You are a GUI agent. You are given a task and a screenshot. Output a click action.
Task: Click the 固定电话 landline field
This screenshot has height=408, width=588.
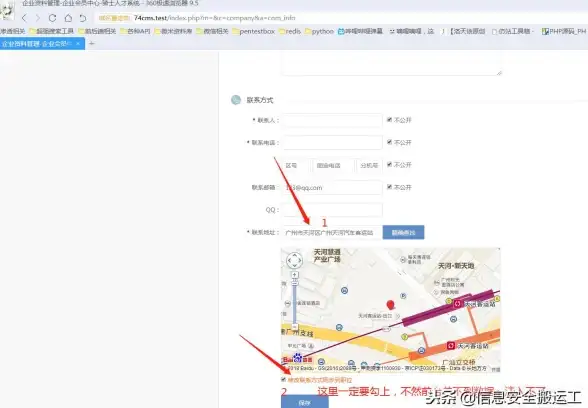pyautogui.click(x=333, y=165)
